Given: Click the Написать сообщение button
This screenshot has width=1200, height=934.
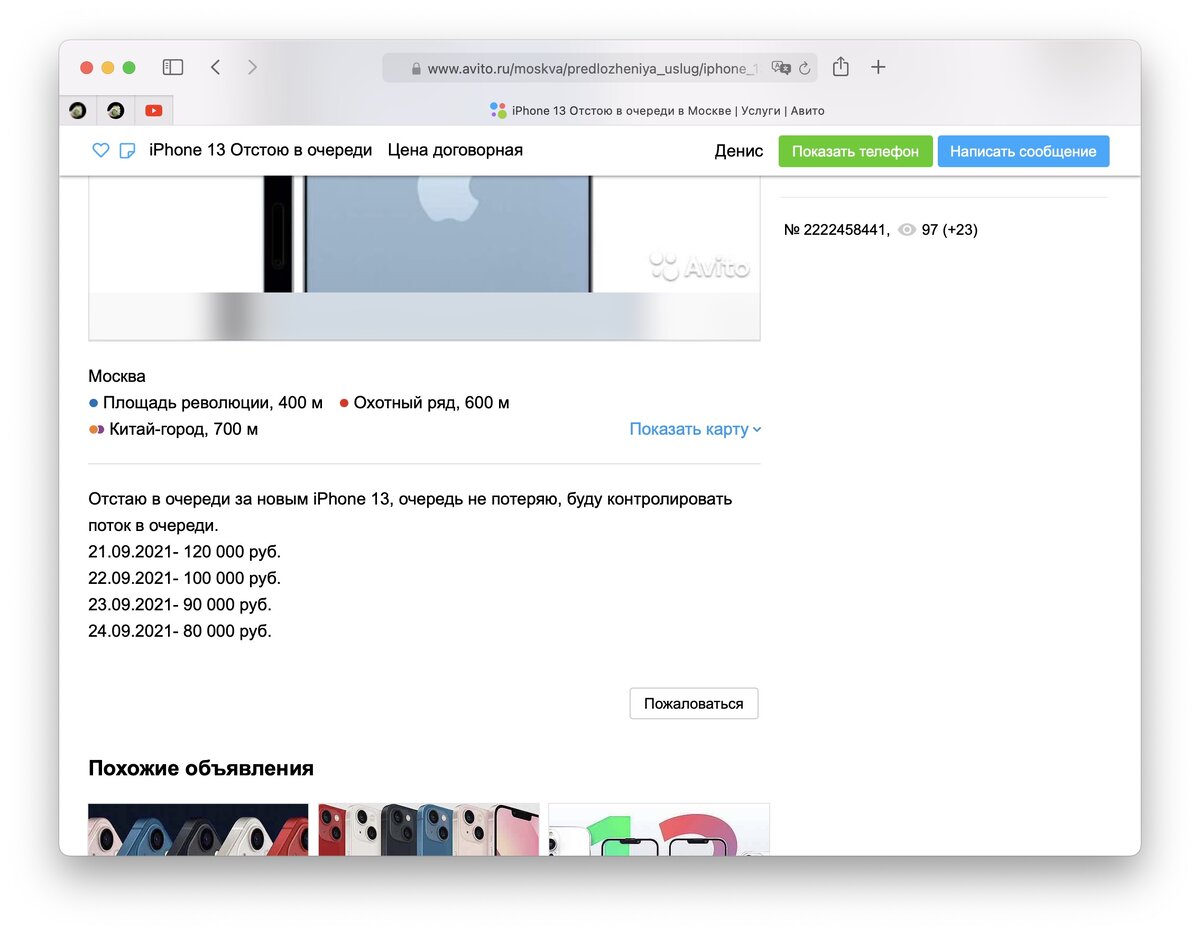Looking at the screenshot, I should [x=1023, y=151].
